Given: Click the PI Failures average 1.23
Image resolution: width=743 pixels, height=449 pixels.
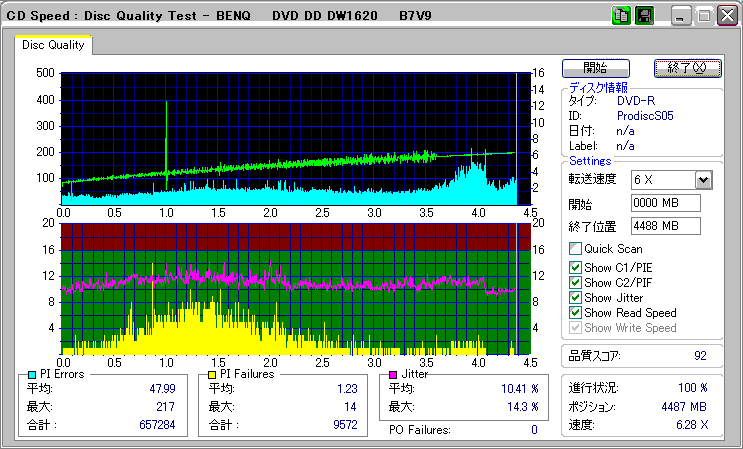Looking at the screenshot, I should tap(347, 389).
